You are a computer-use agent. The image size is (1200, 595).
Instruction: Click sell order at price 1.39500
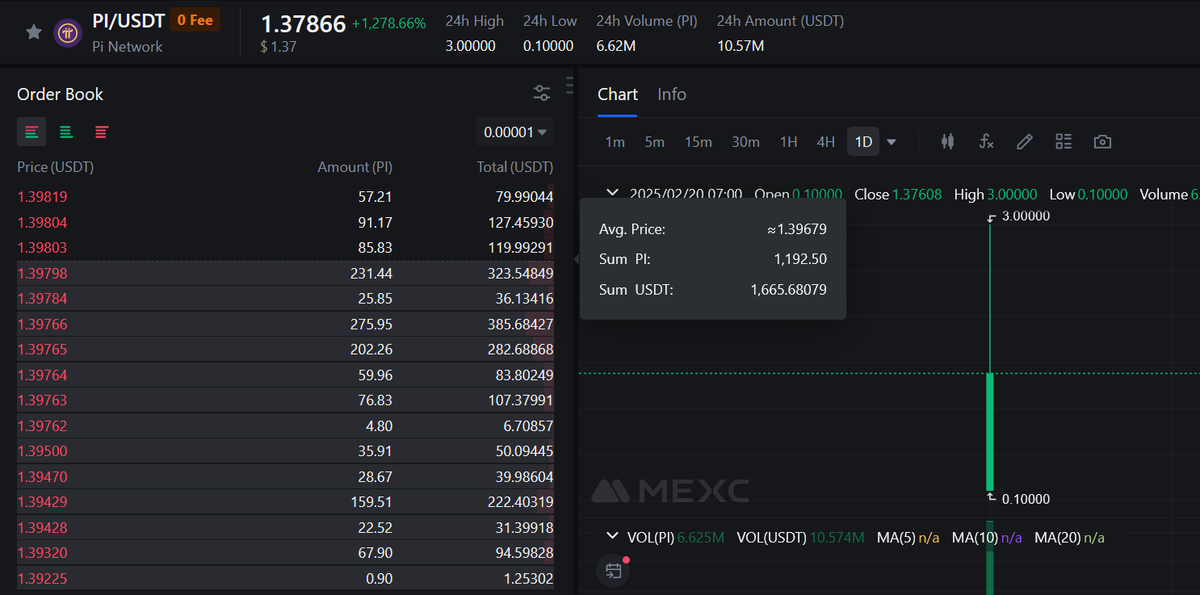pyautogui.click(x=285, y=451)
